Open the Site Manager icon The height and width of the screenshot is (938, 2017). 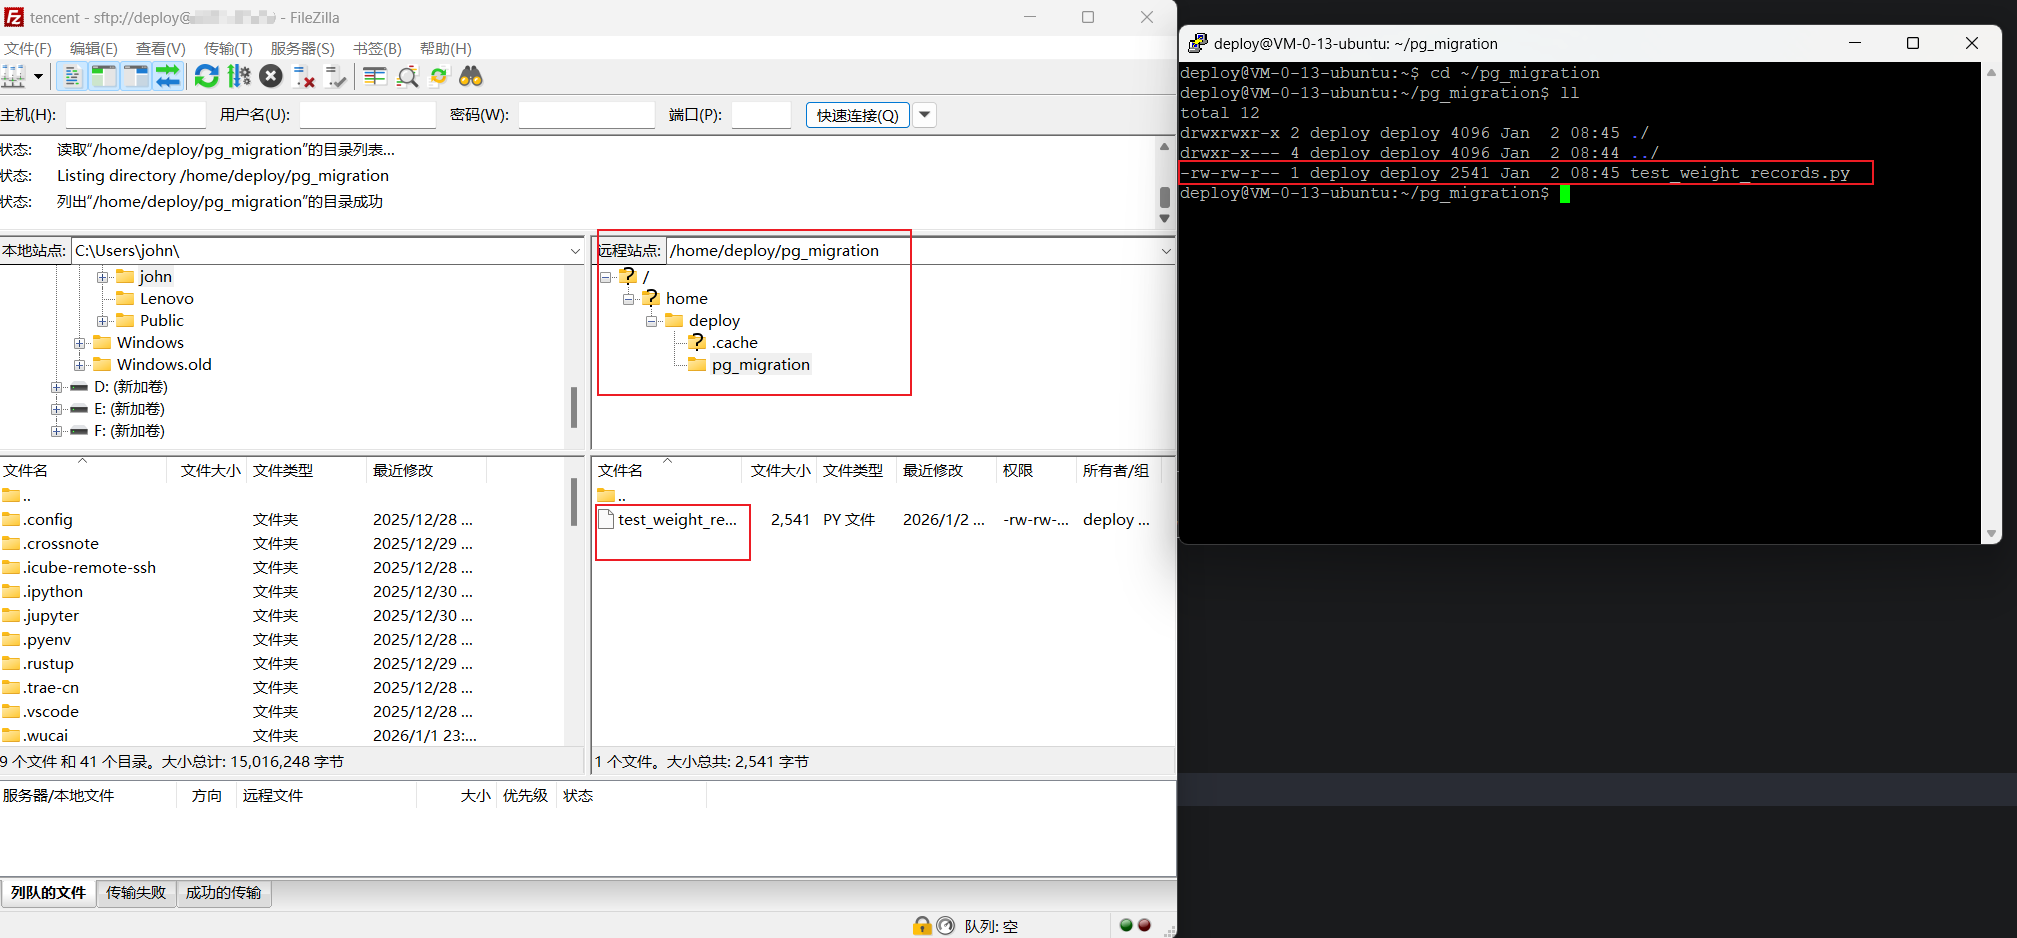coord(13,76)
